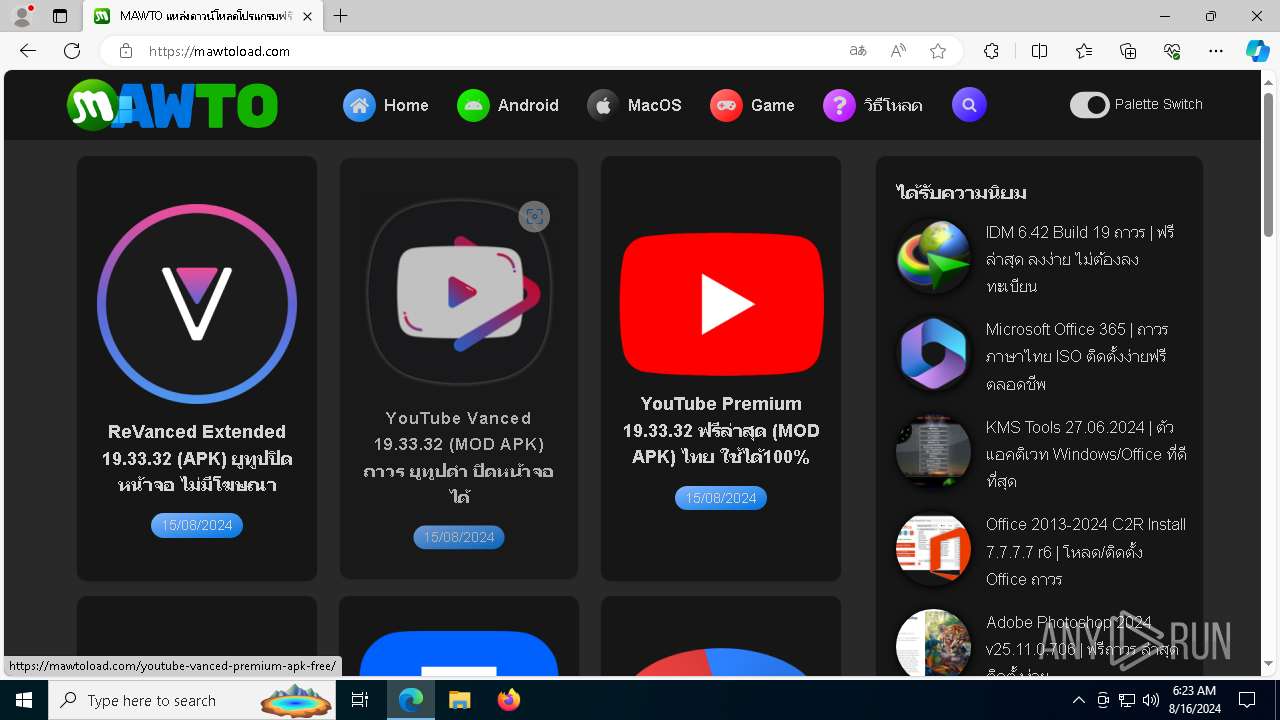Open a new browser tab
The width and height of the screenshot is (1280, 720).
tap(341, 16)
